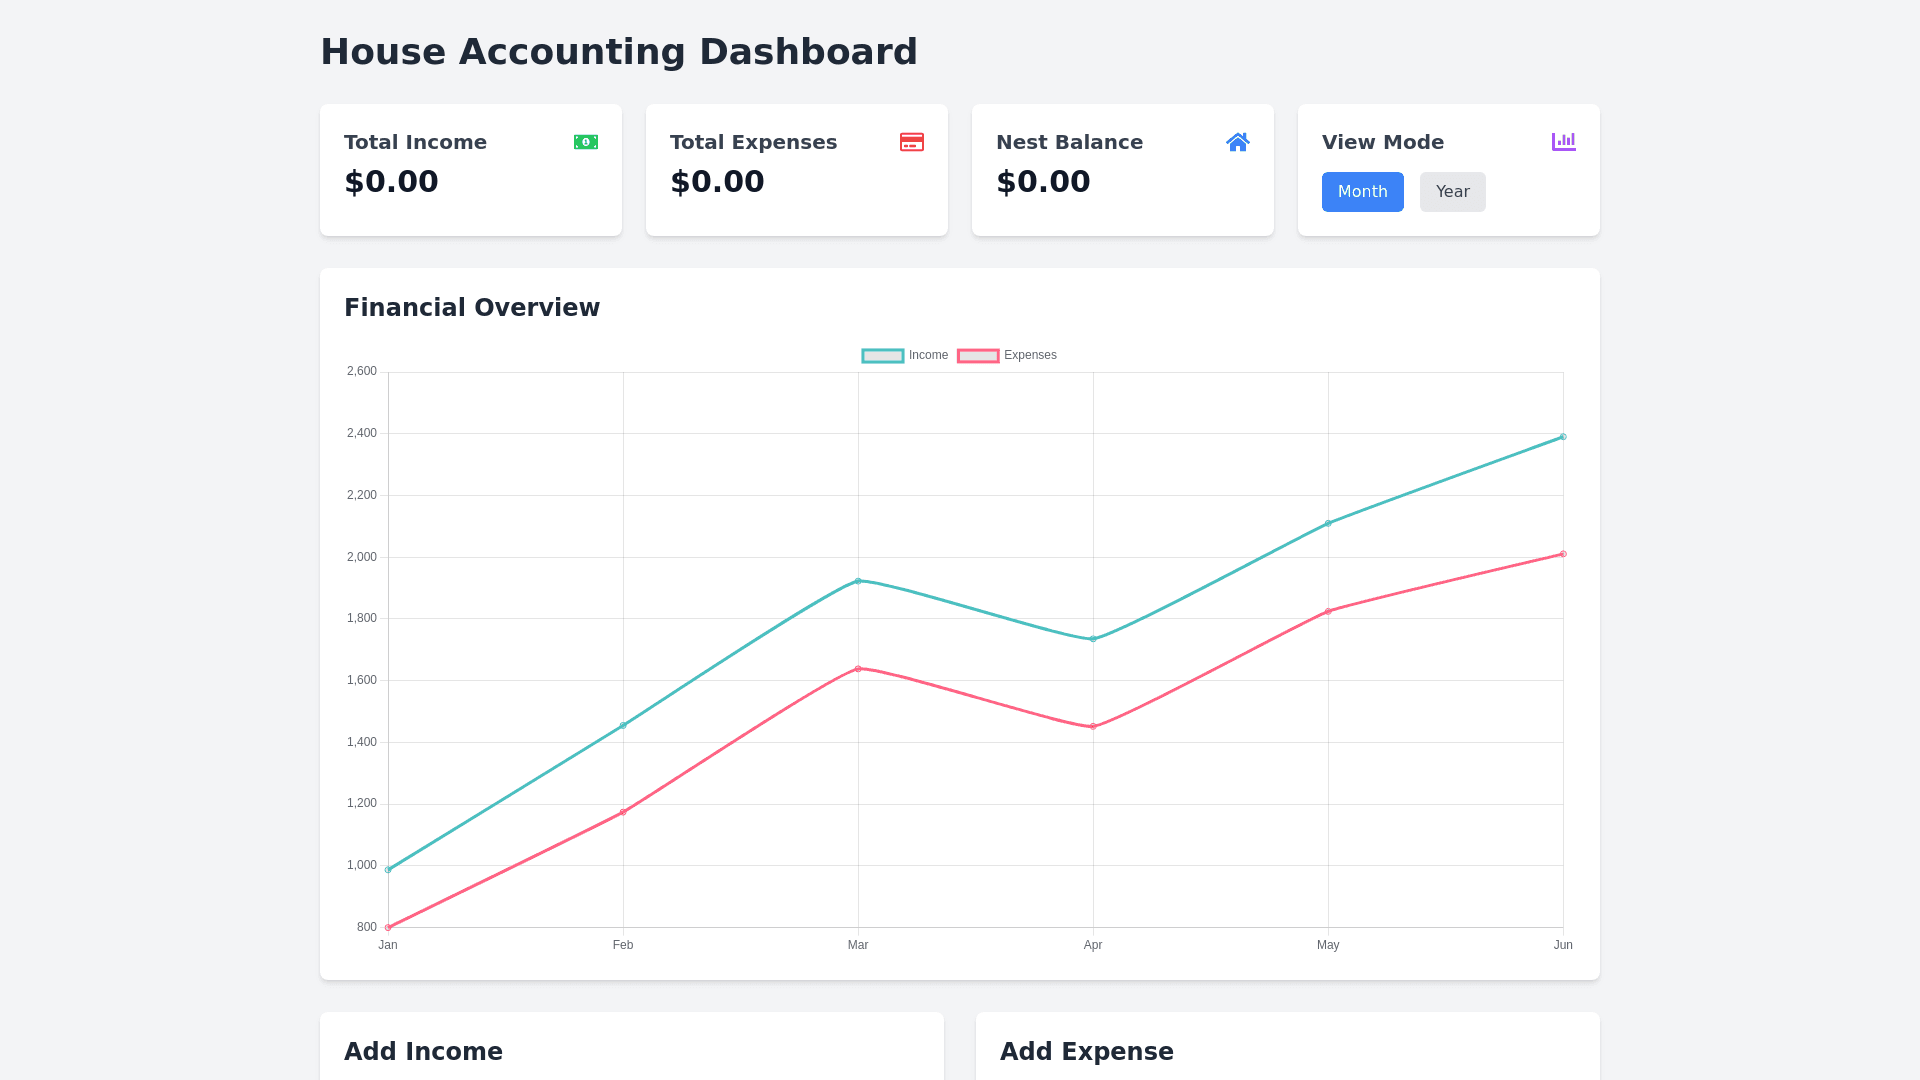
Task: Toggle Expenses dataset in chart legend
Action: click(x=1030, y=356)
